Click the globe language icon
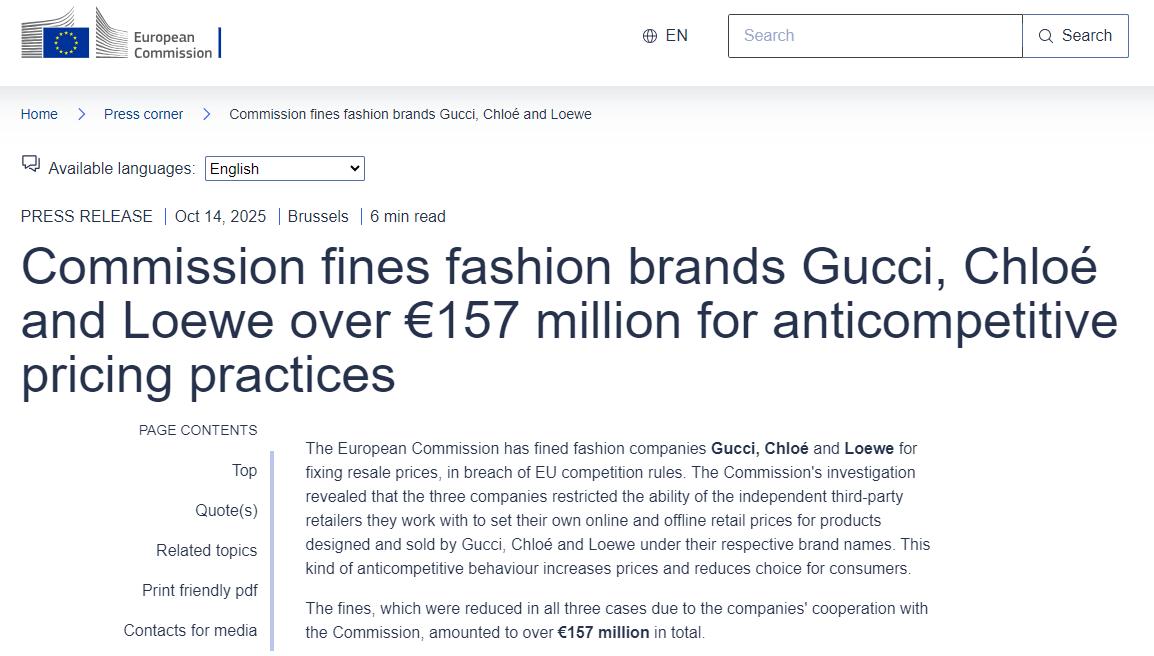The height and width of the screenshot is (656, 1154). tap(650, 36)
